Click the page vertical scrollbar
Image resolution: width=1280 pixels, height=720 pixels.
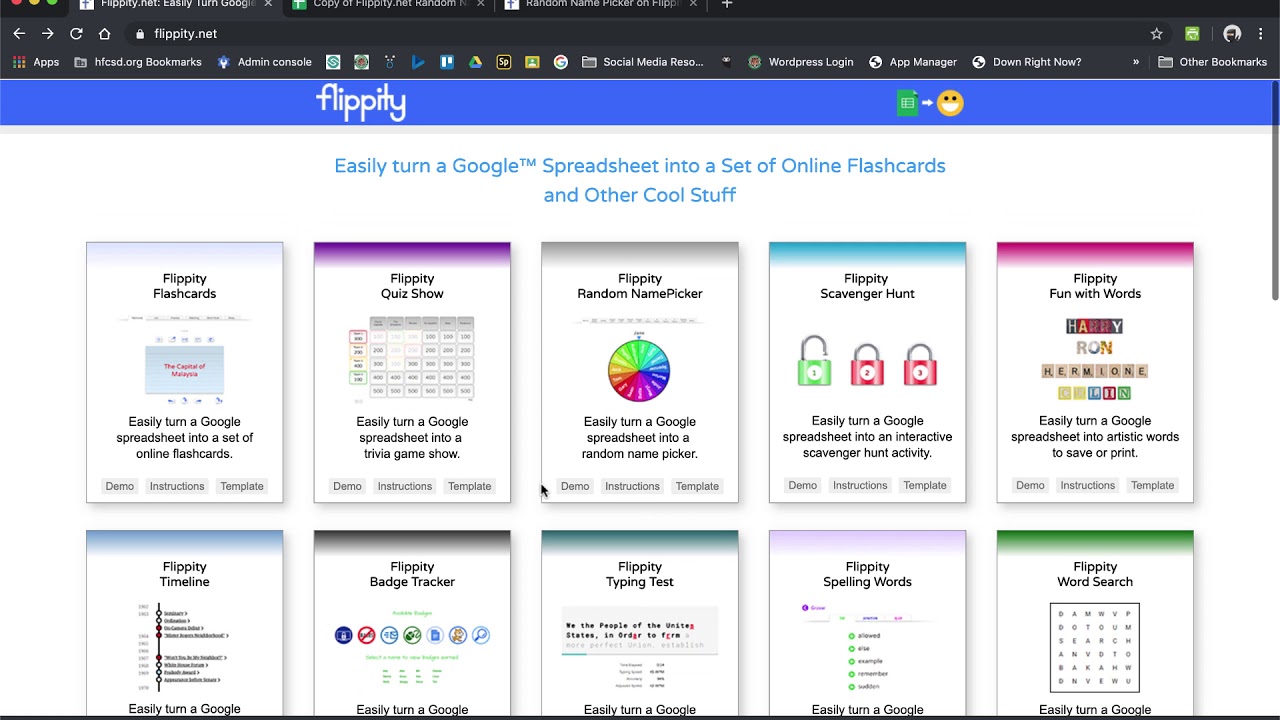tap(1274, 190)
